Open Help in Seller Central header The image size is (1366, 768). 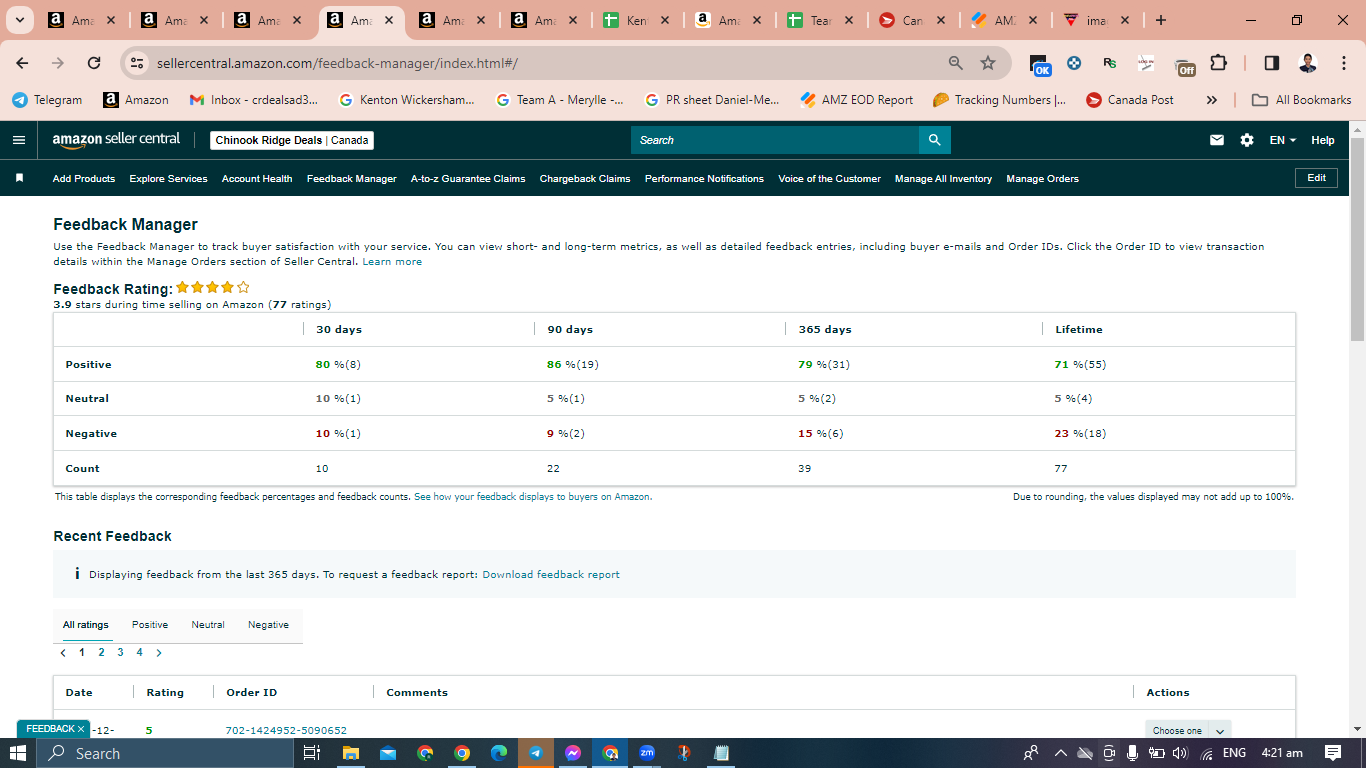1323,140
